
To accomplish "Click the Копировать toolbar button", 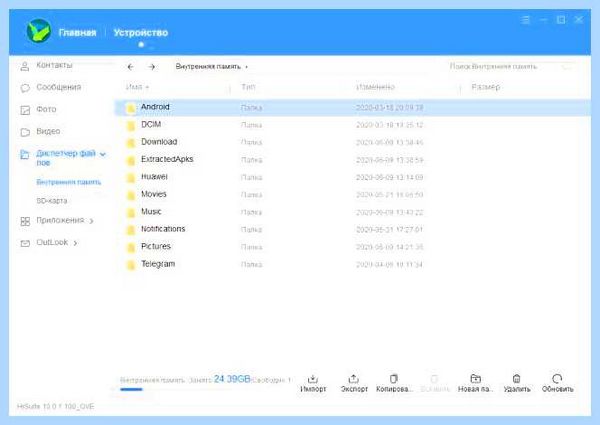I will 394,383.
